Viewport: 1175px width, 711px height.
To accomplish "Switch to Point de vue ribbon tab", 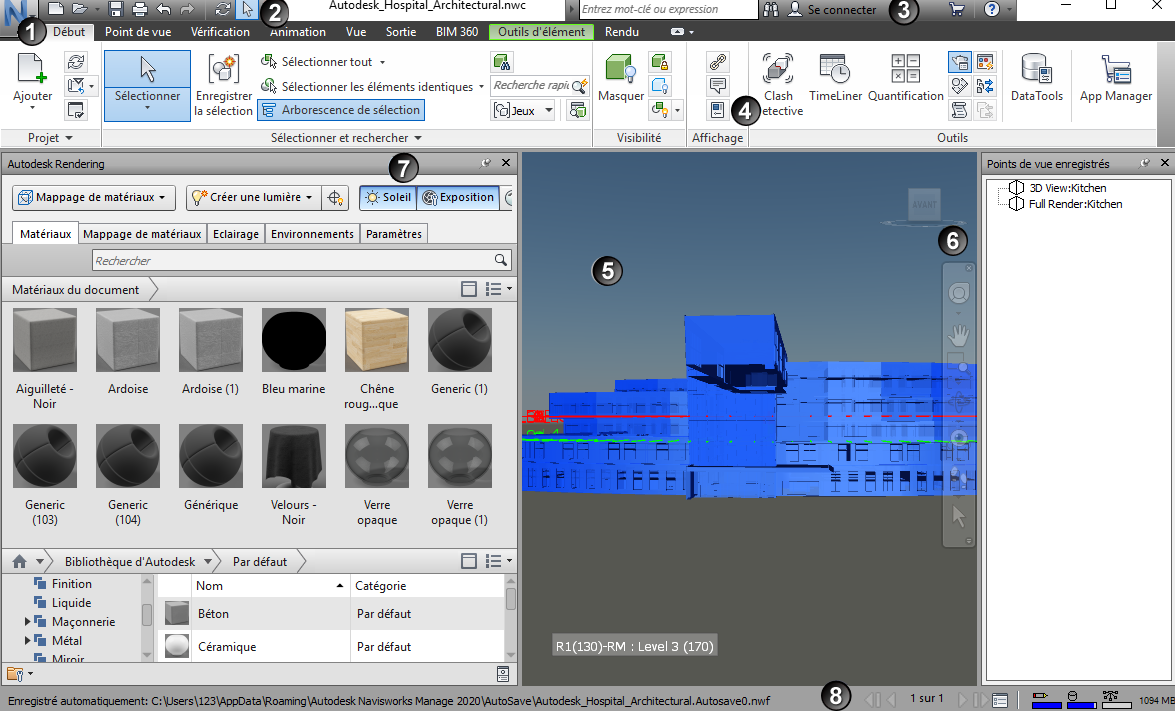I will (x=138, y=31).
